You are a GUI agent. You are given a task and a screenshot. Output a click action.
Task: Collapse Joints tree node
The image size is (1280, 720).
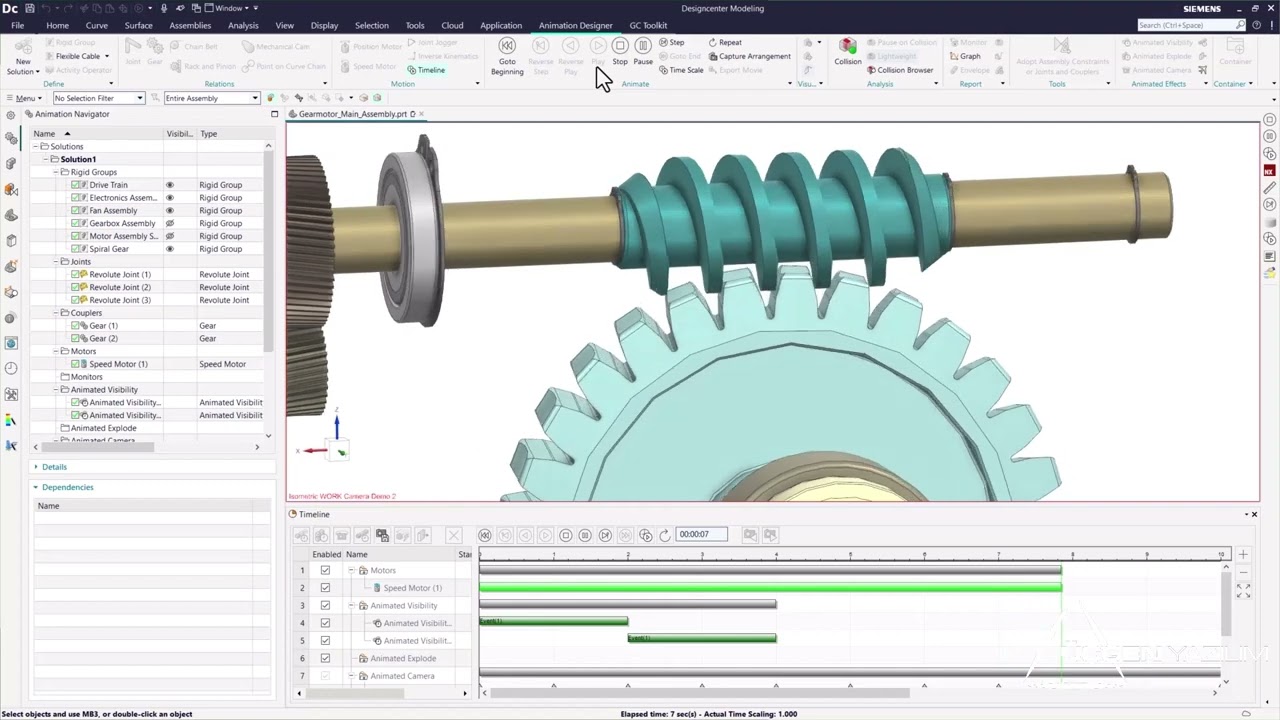57,262
